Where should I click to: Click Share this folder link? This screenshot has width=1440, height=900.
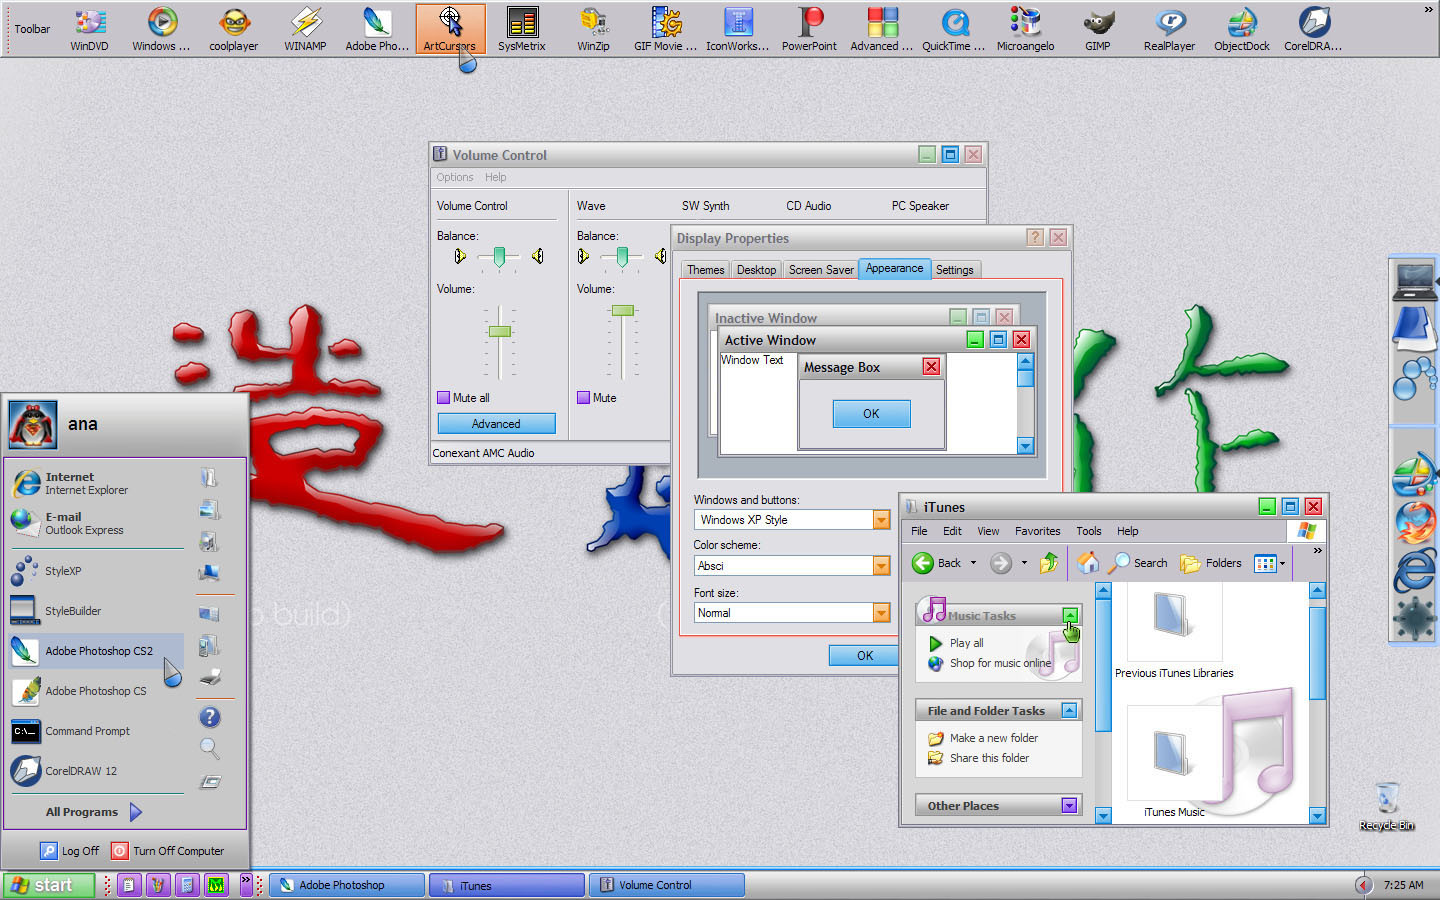point(989,758)
